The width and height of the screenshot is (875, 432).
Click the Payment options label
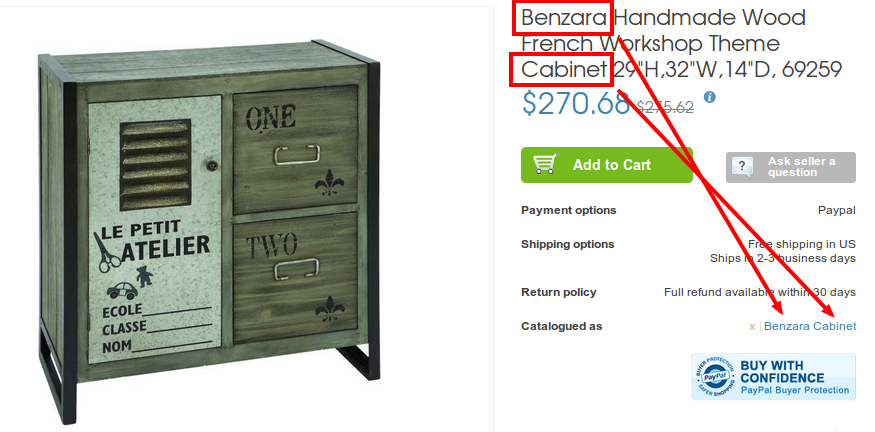569,210
